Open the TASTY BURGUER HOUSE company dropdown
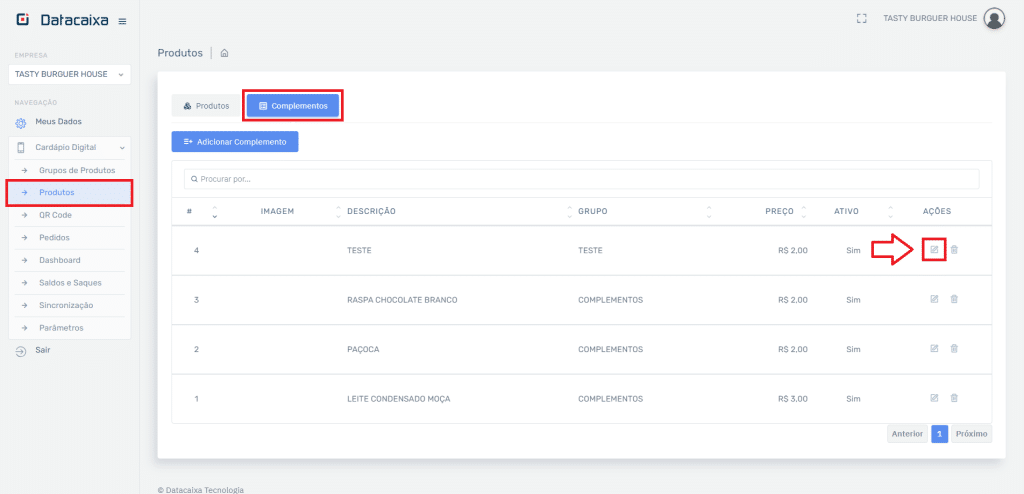1024x494 pixels. coord(69,74)
